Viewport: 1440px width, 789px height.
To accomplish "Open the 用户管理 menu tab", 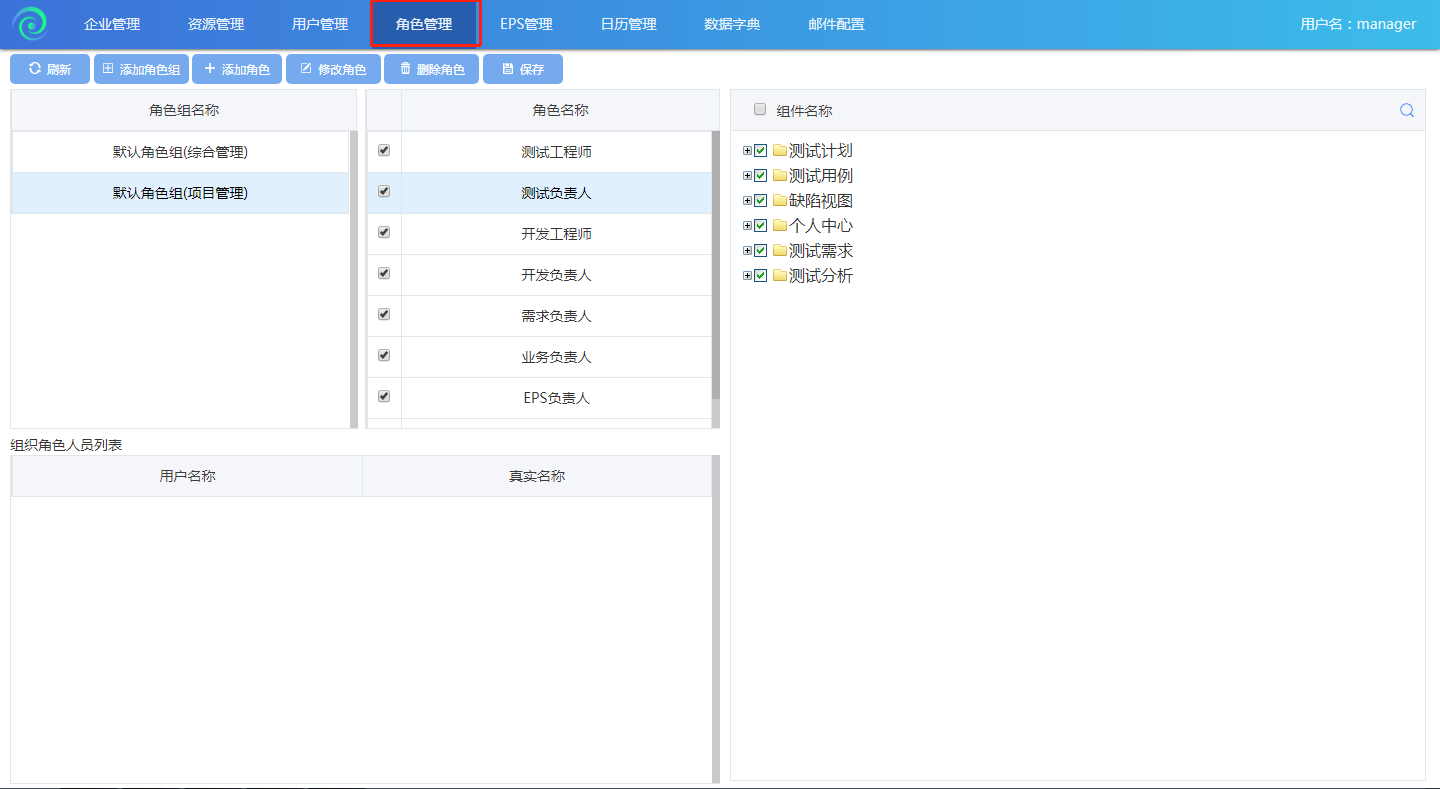I will (x=320, y=24).
